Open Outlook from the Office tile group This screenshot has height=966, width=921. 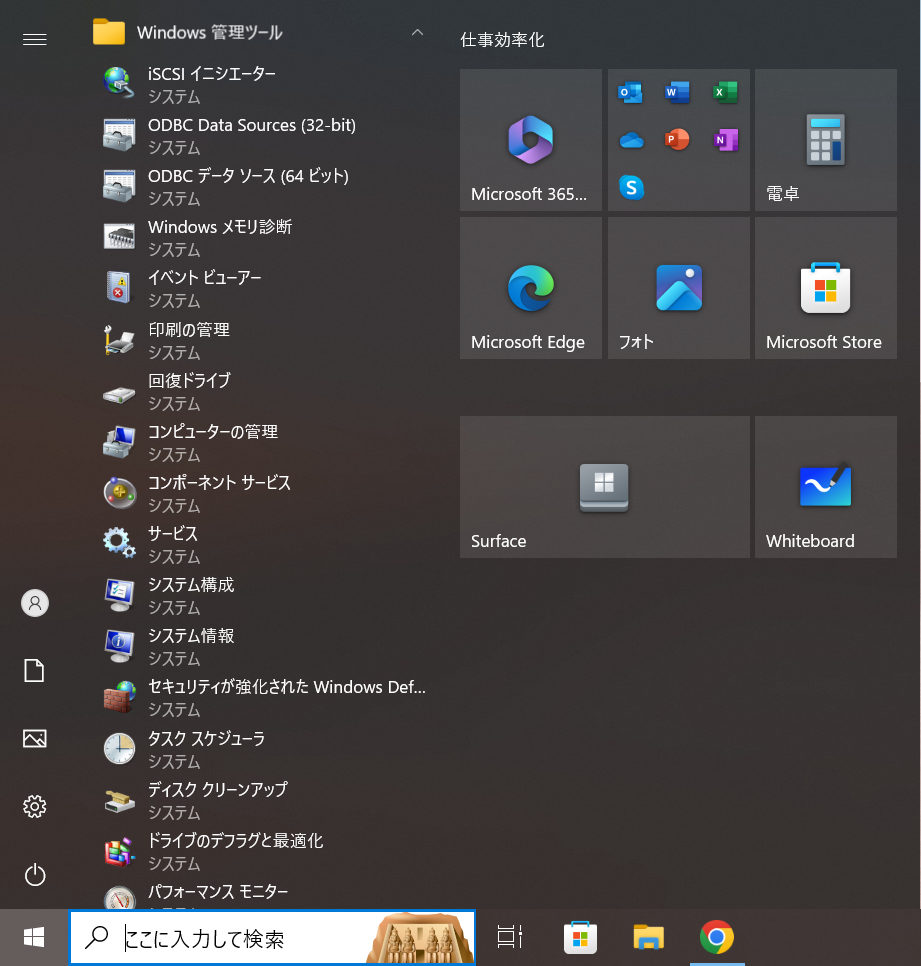[x=630, y=92]
